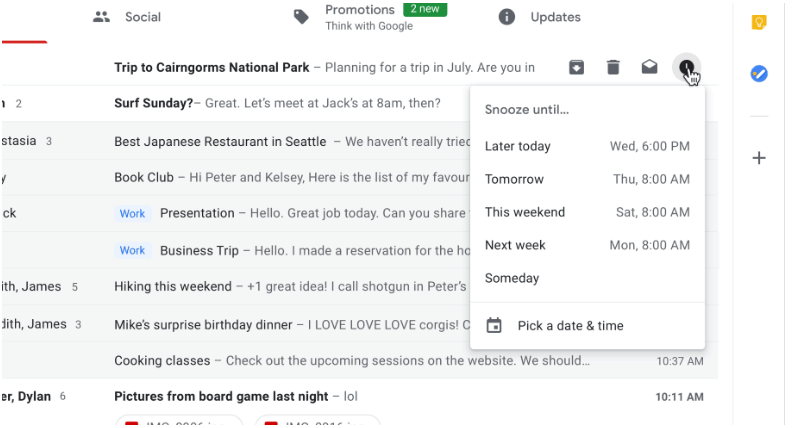The width and height of the screenshot is (792, 428).
Task: Switch to the Social tab
Action: [127, 17]
